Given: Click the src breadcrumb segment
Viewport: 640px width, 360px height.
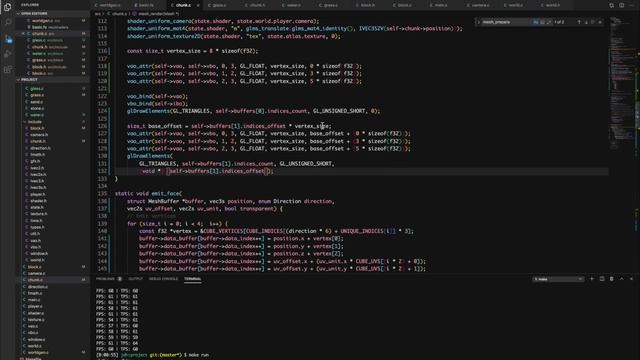Looking at the screenshot, I should click(x=98, y=14).
